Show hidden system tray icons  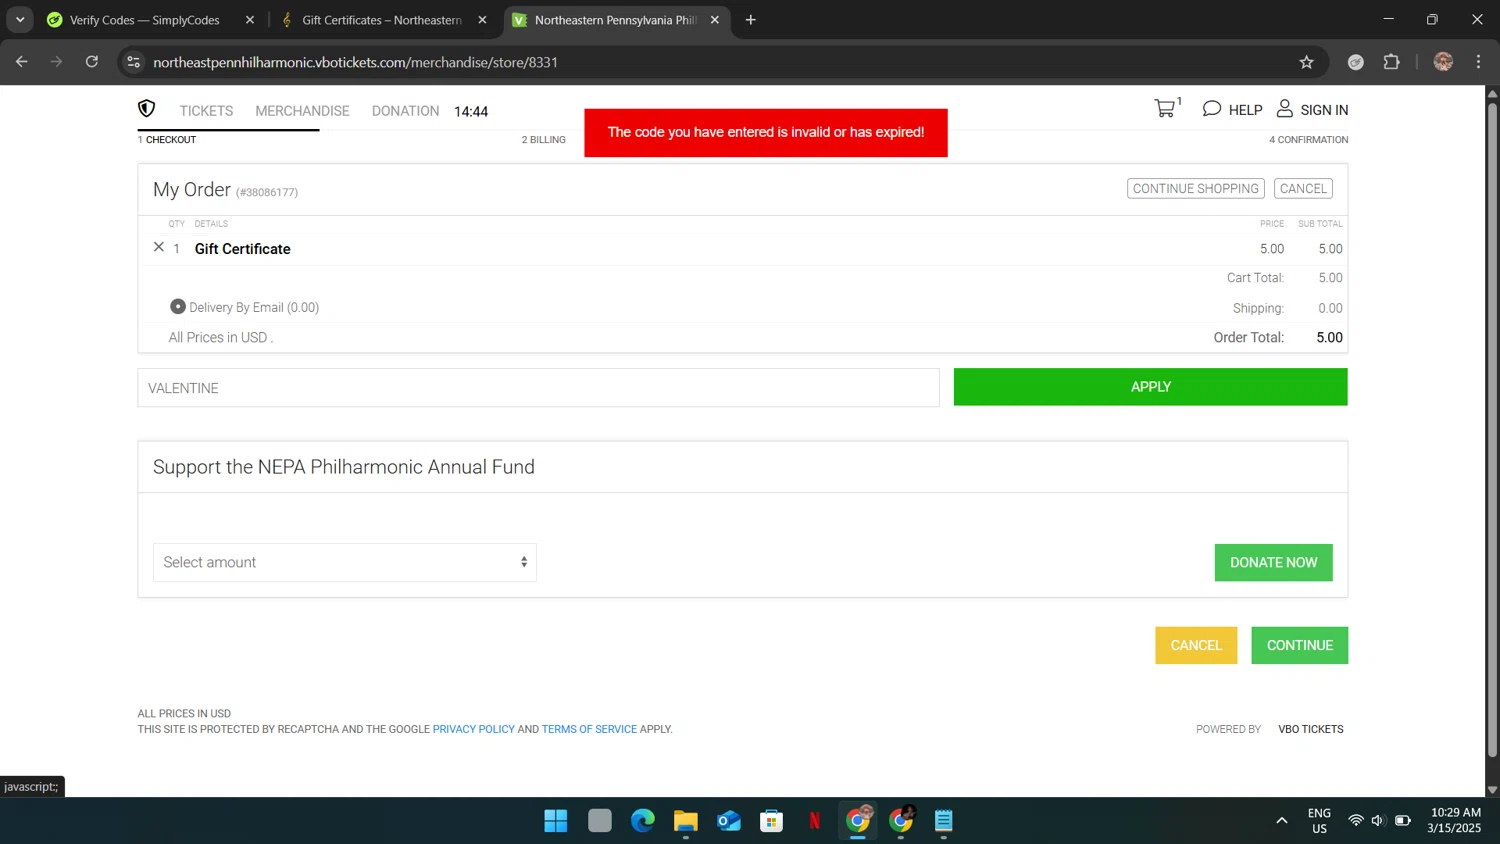(1282, 821)
